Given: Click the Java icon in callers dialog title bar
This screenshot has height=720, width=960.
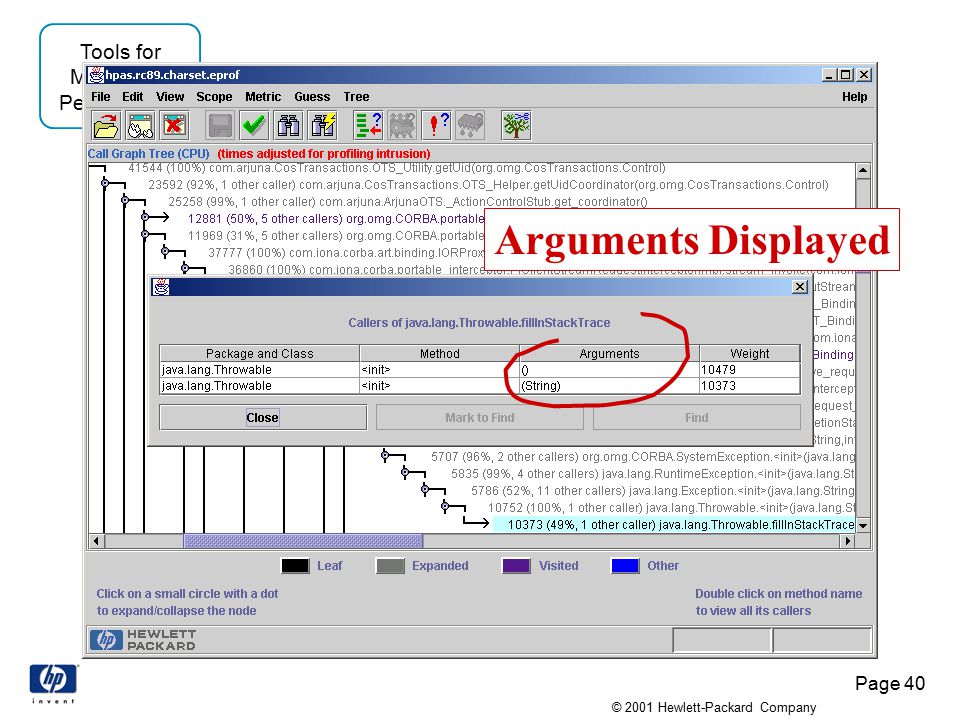Looking at the screenshot, I should point(161,287).
